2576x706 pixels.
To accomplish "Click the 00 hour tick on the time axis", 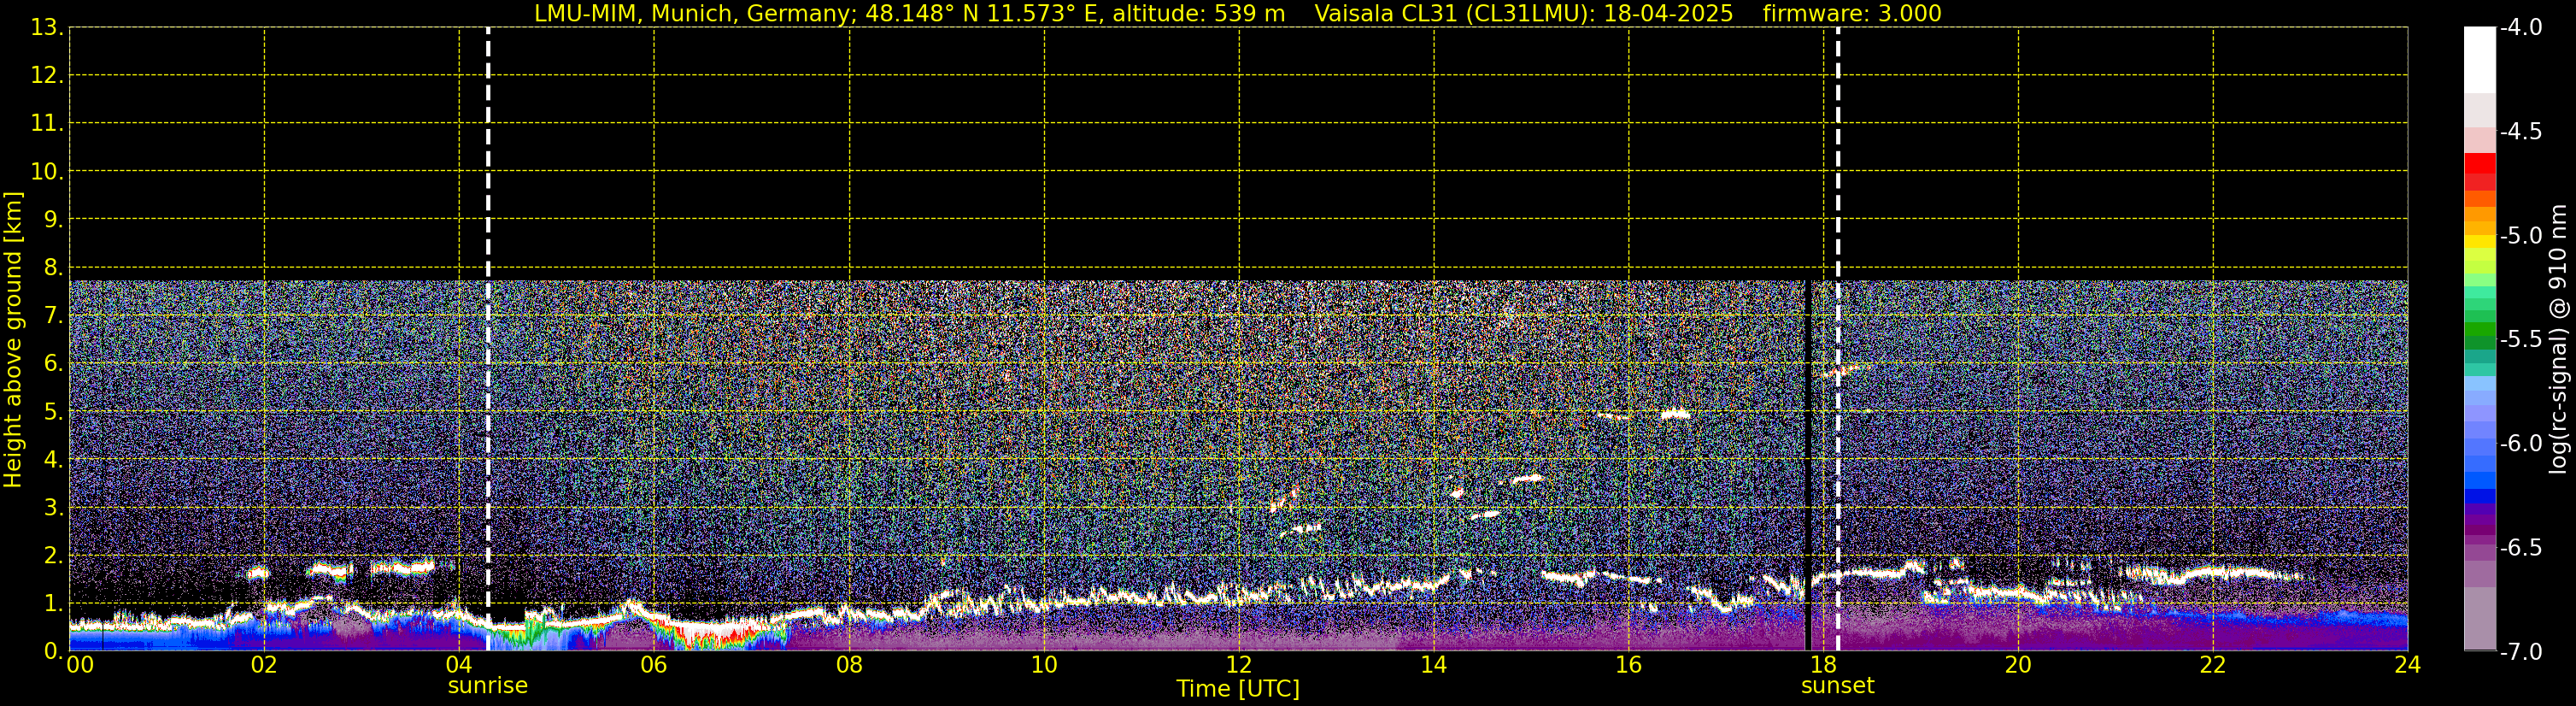I will [x=79, y=666].
